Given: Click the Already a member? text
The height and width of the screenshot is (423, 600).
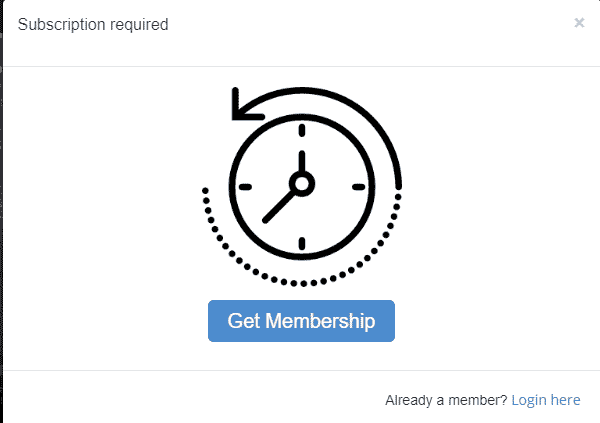Looking at the screenshot, I should click(x=446, y=400).
